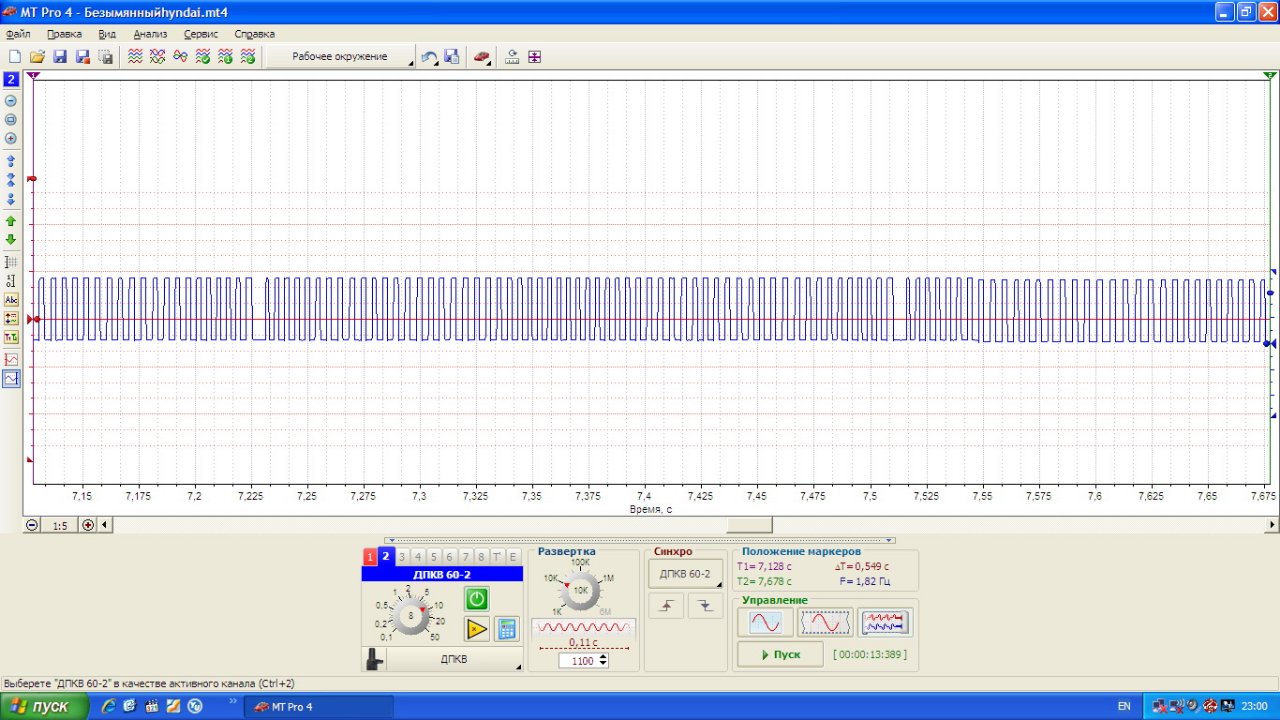The image size is (1280, 720).
Task: Click the green channel power button
Action: click(477, 599)
